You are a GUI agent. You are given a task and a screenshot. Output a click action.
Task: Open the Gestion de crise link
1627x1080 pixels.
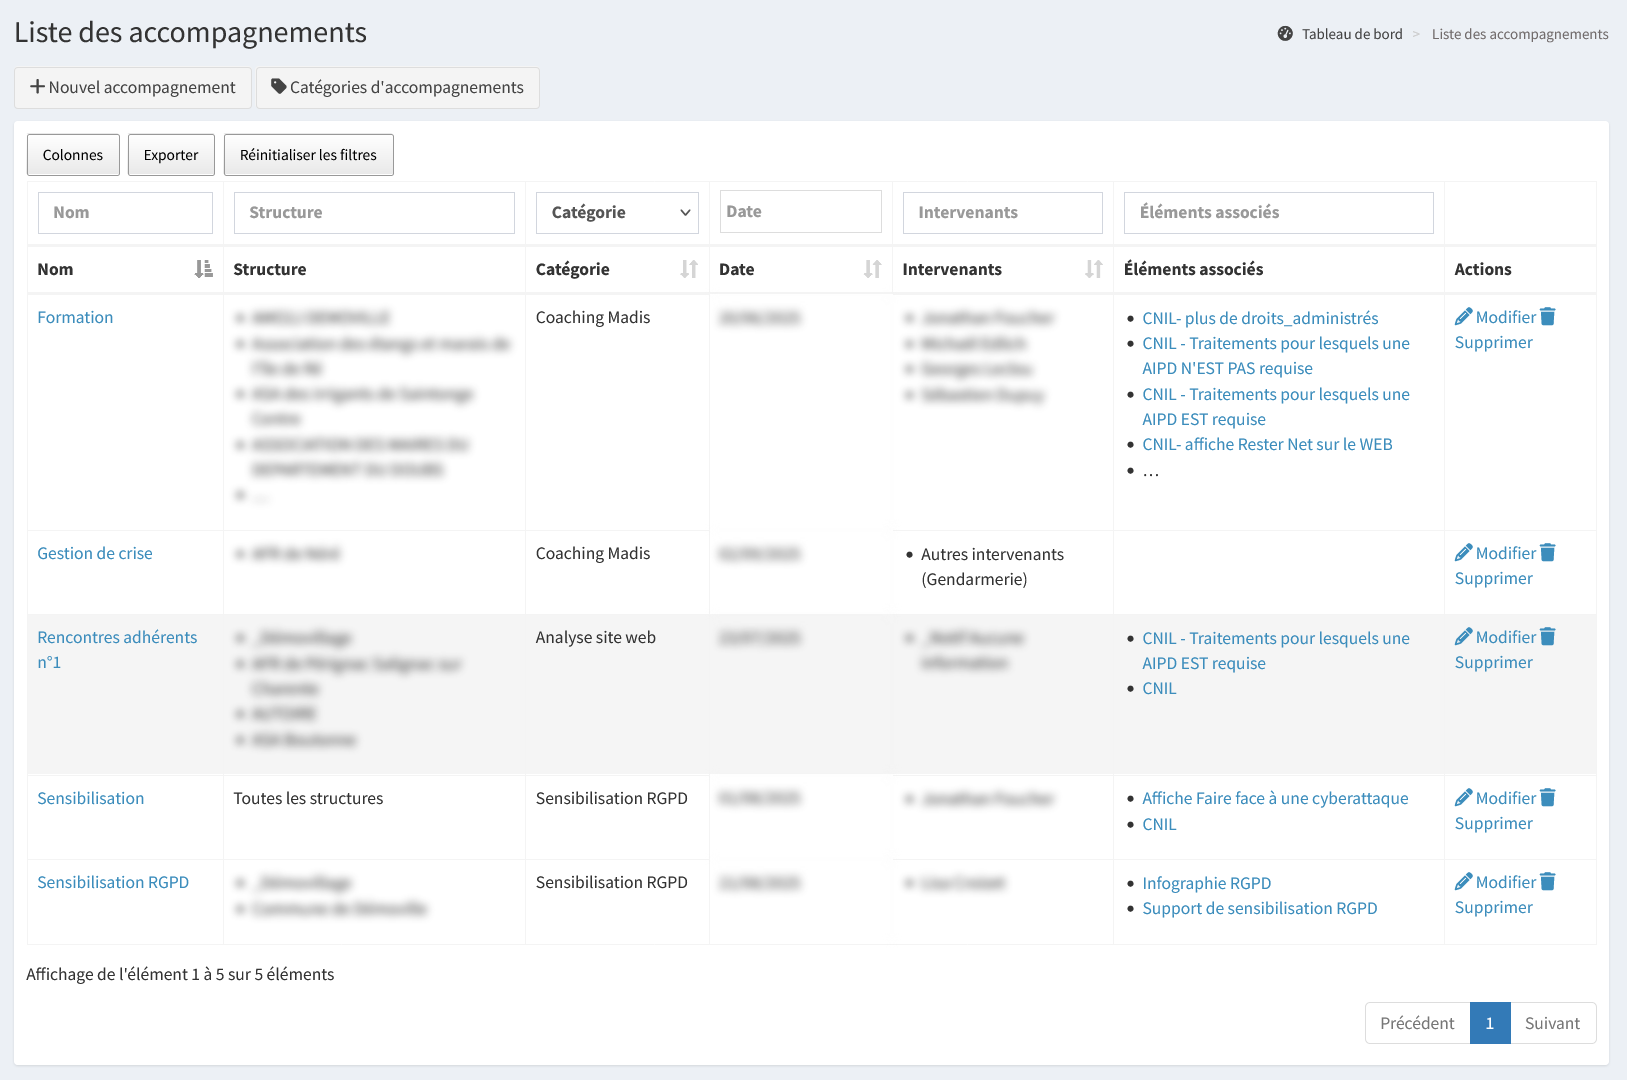coord(95,553)
